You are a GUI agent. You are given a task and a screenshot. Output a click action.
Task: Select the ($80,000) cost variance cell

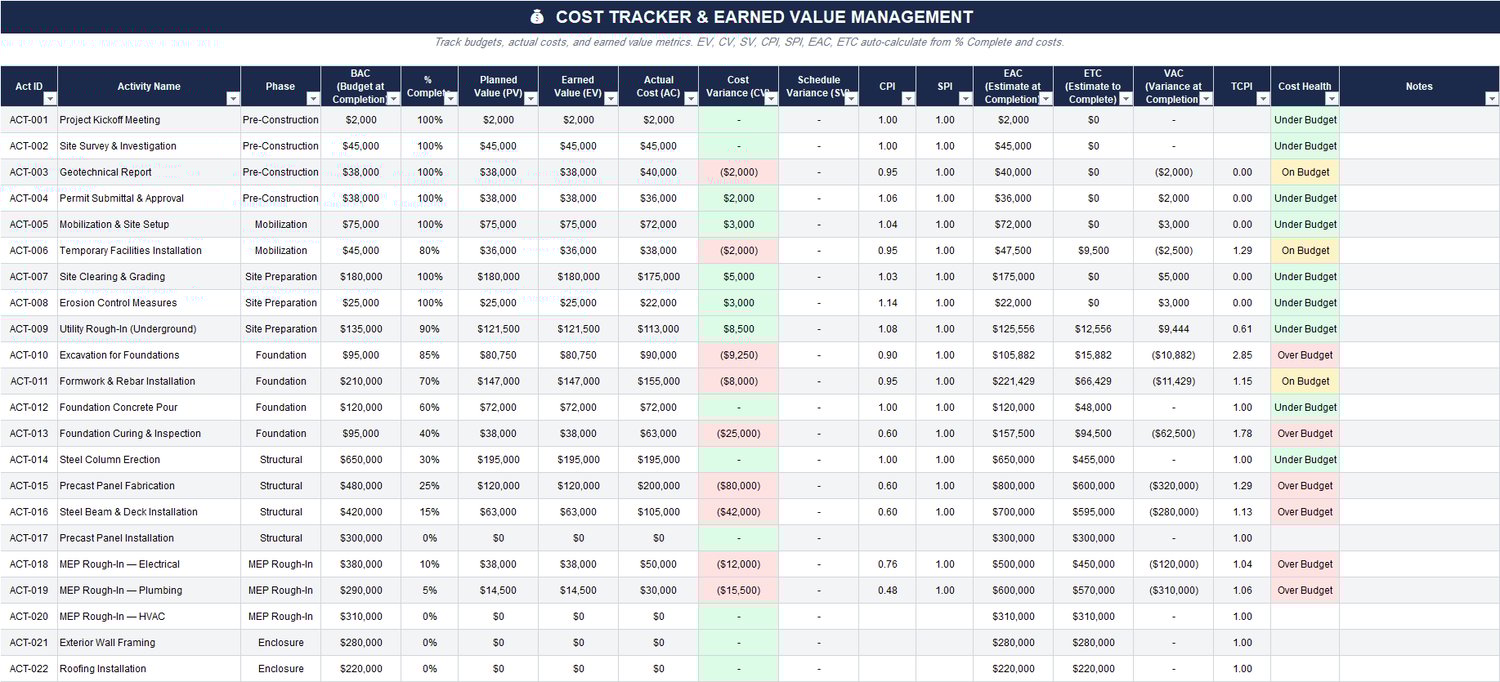[x=738, y=486]
